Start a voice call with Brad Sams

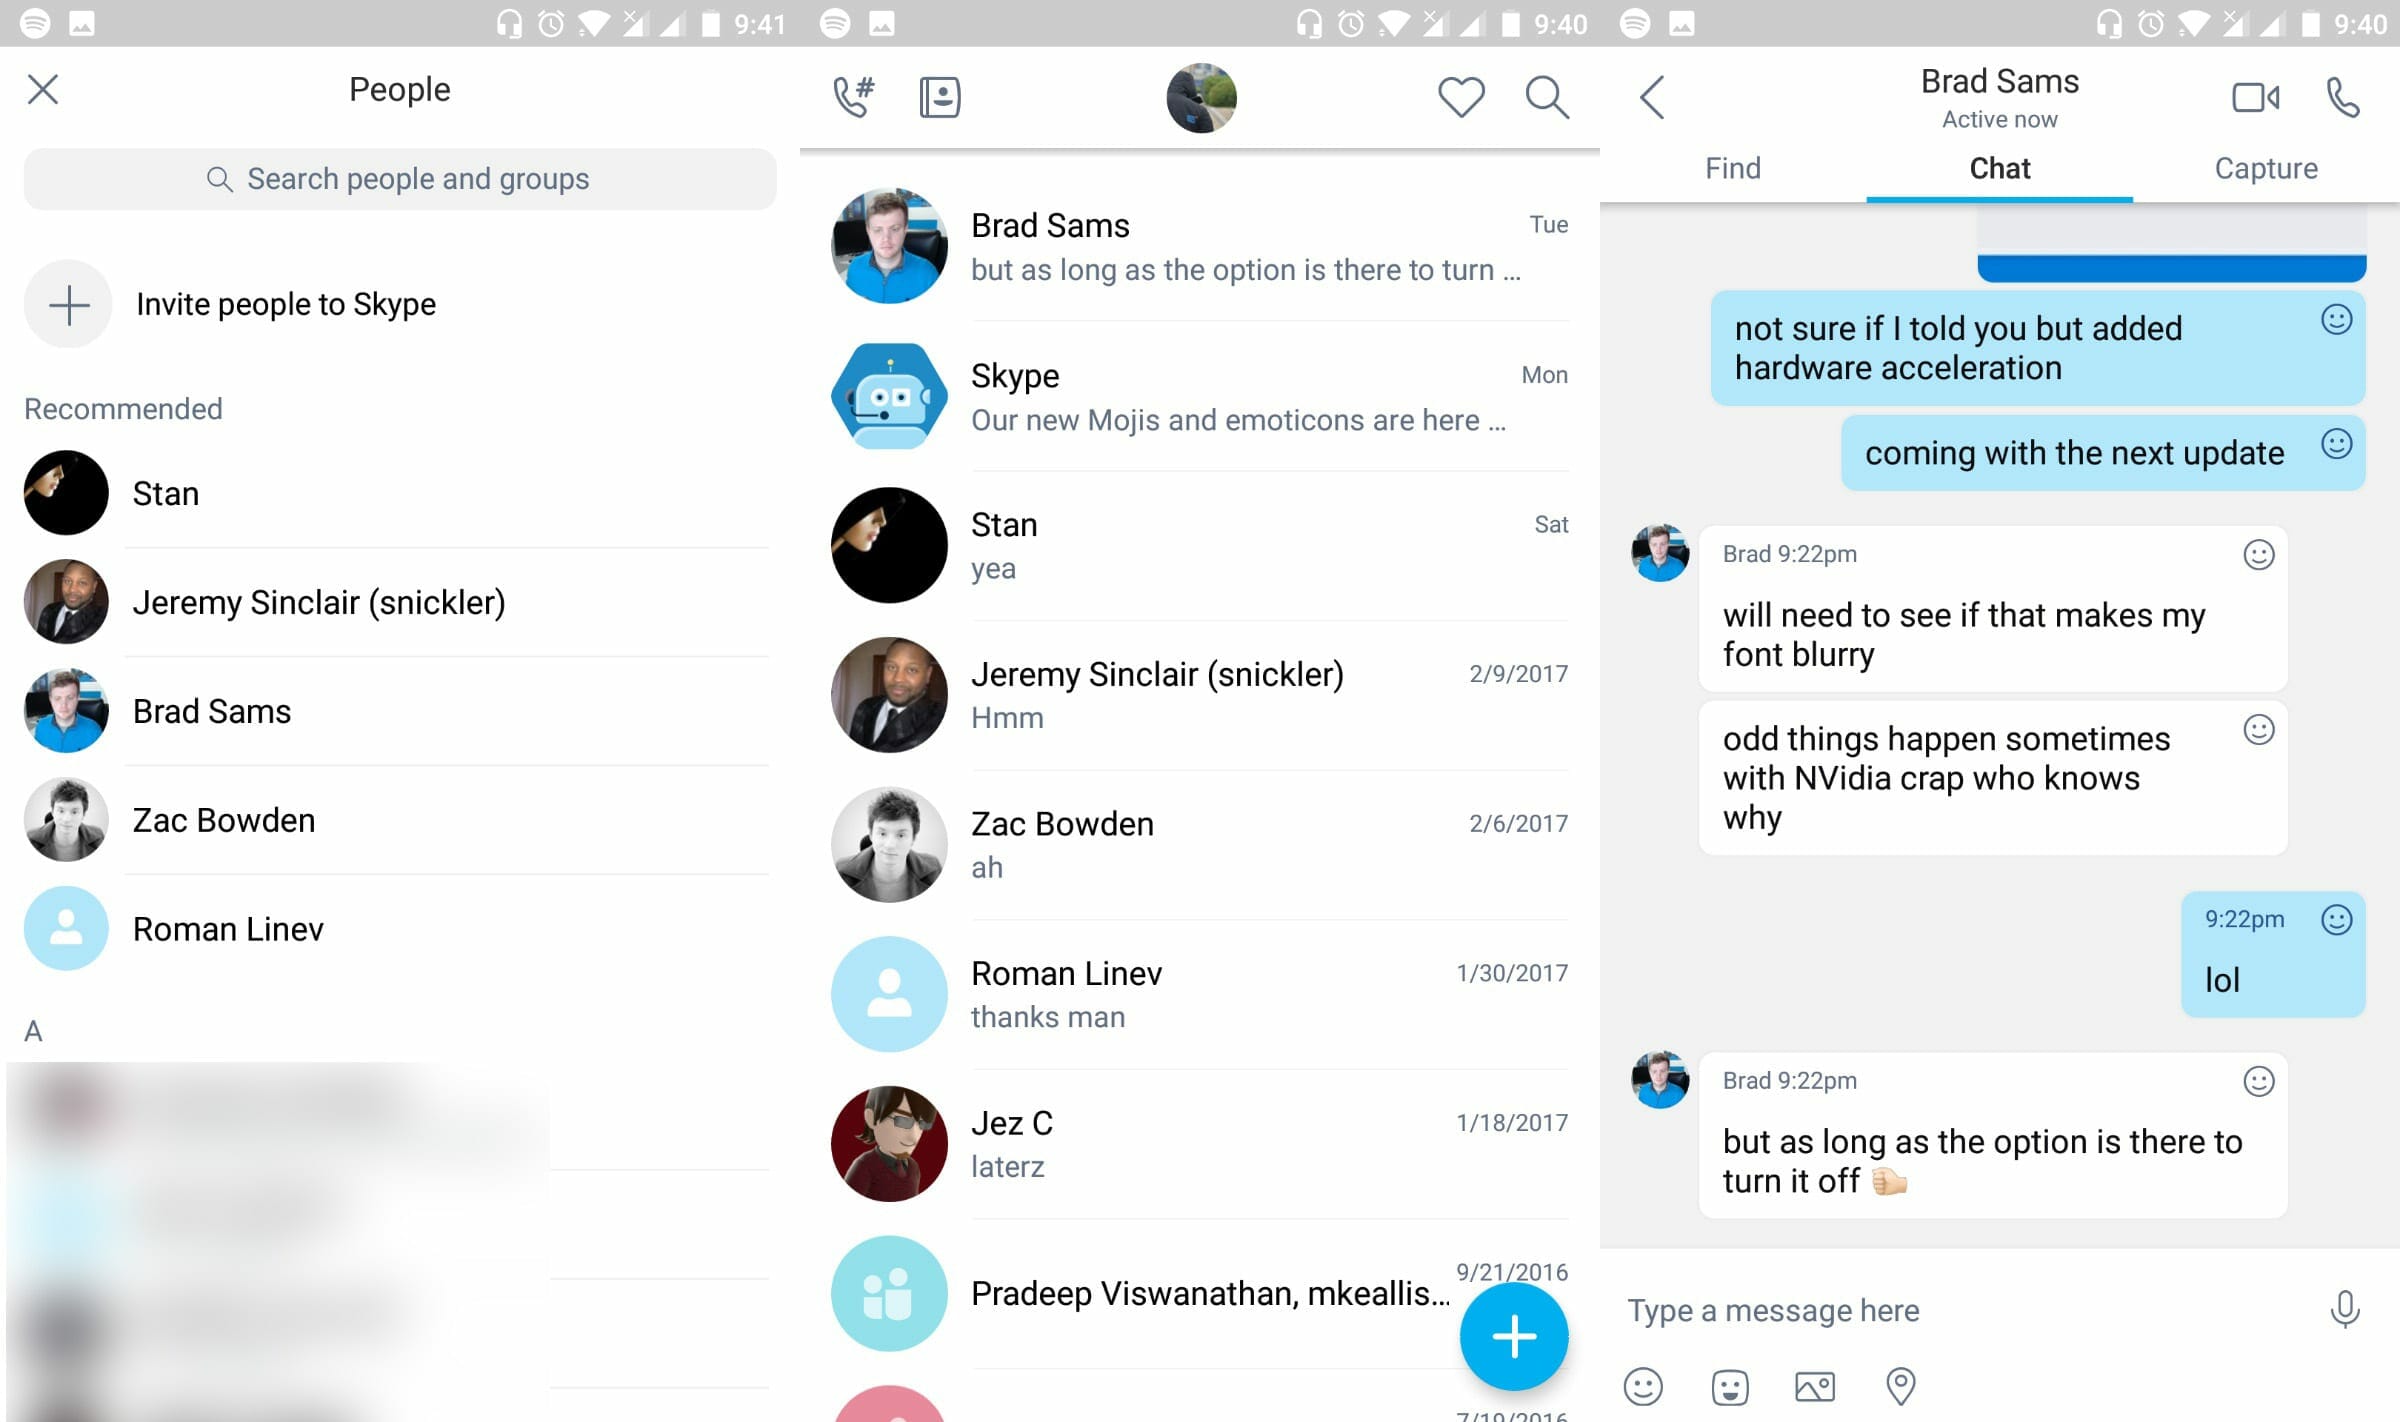[2342, 96]
